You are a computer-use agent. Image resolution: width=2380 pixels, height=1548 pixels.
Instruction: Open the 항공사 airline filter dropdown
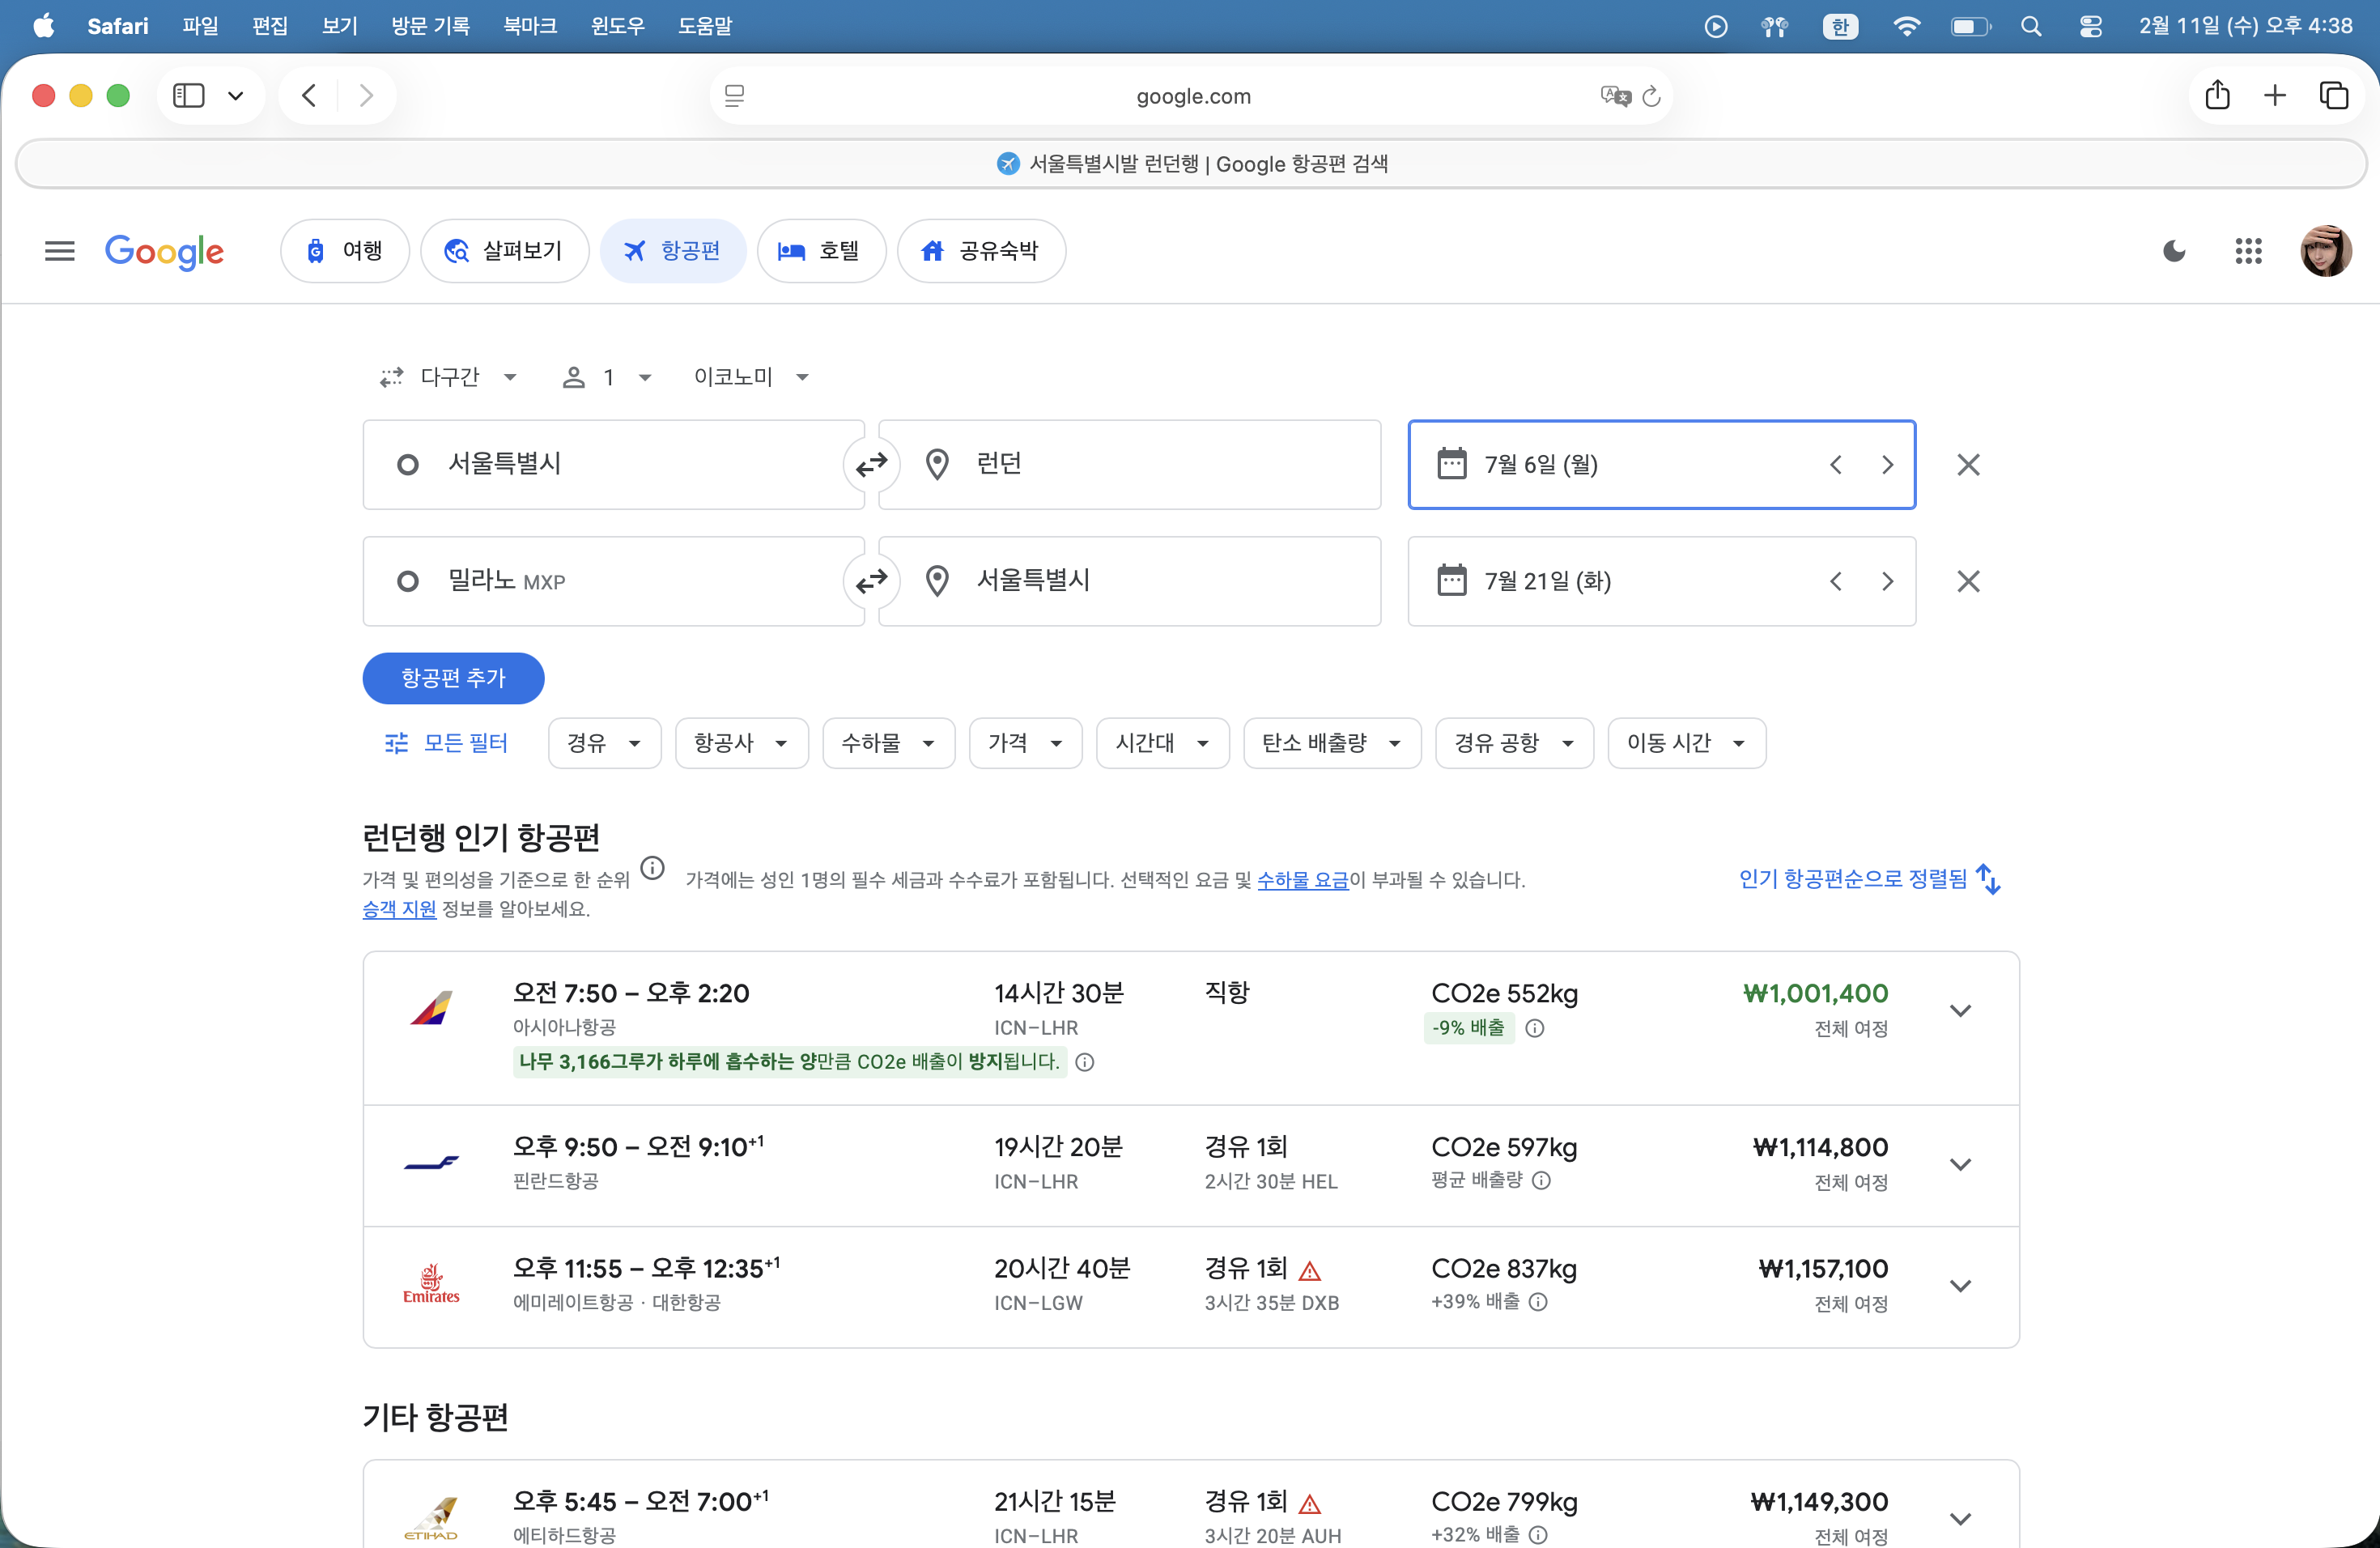click(x=741, y=743)
